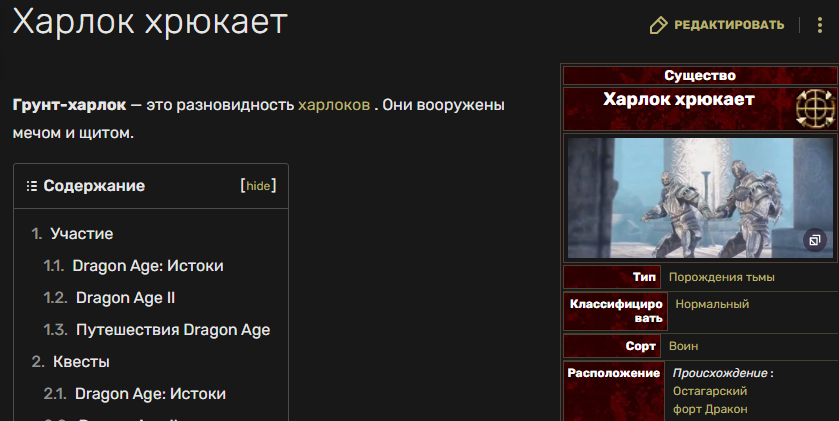
Task: Click the table of contents list icon
Action: click(32, 186)
